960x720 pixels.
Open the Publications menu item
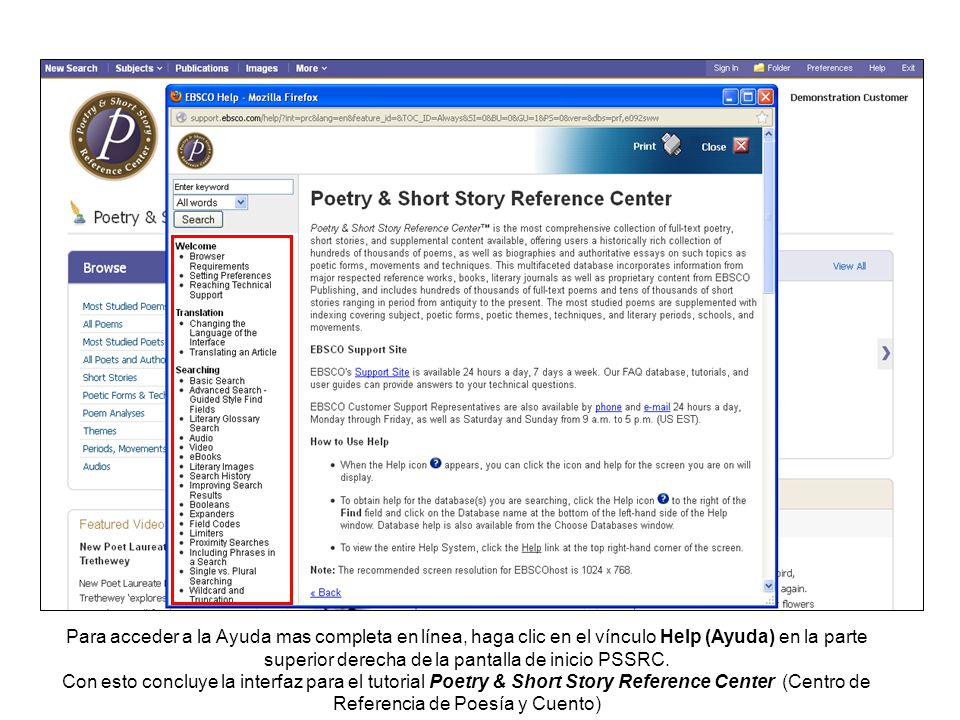click(201, 69)
